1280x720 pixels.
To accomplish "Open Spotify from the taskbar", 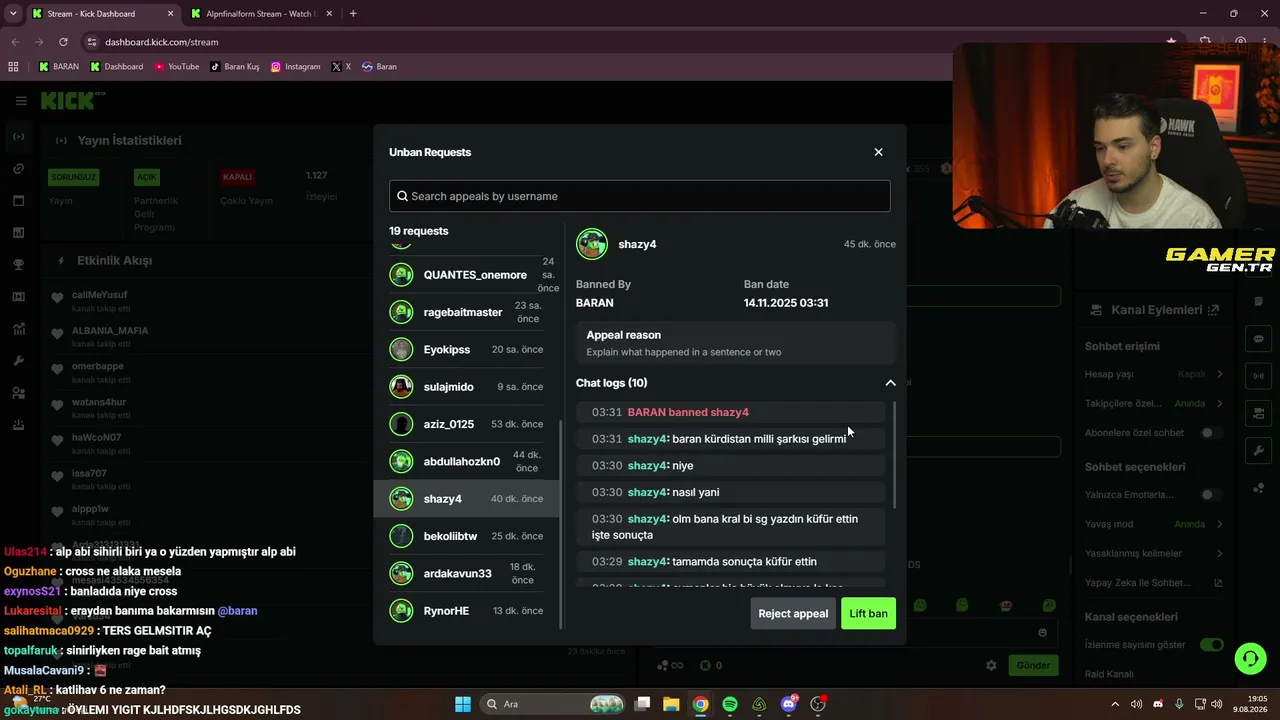I will point(730,704).
